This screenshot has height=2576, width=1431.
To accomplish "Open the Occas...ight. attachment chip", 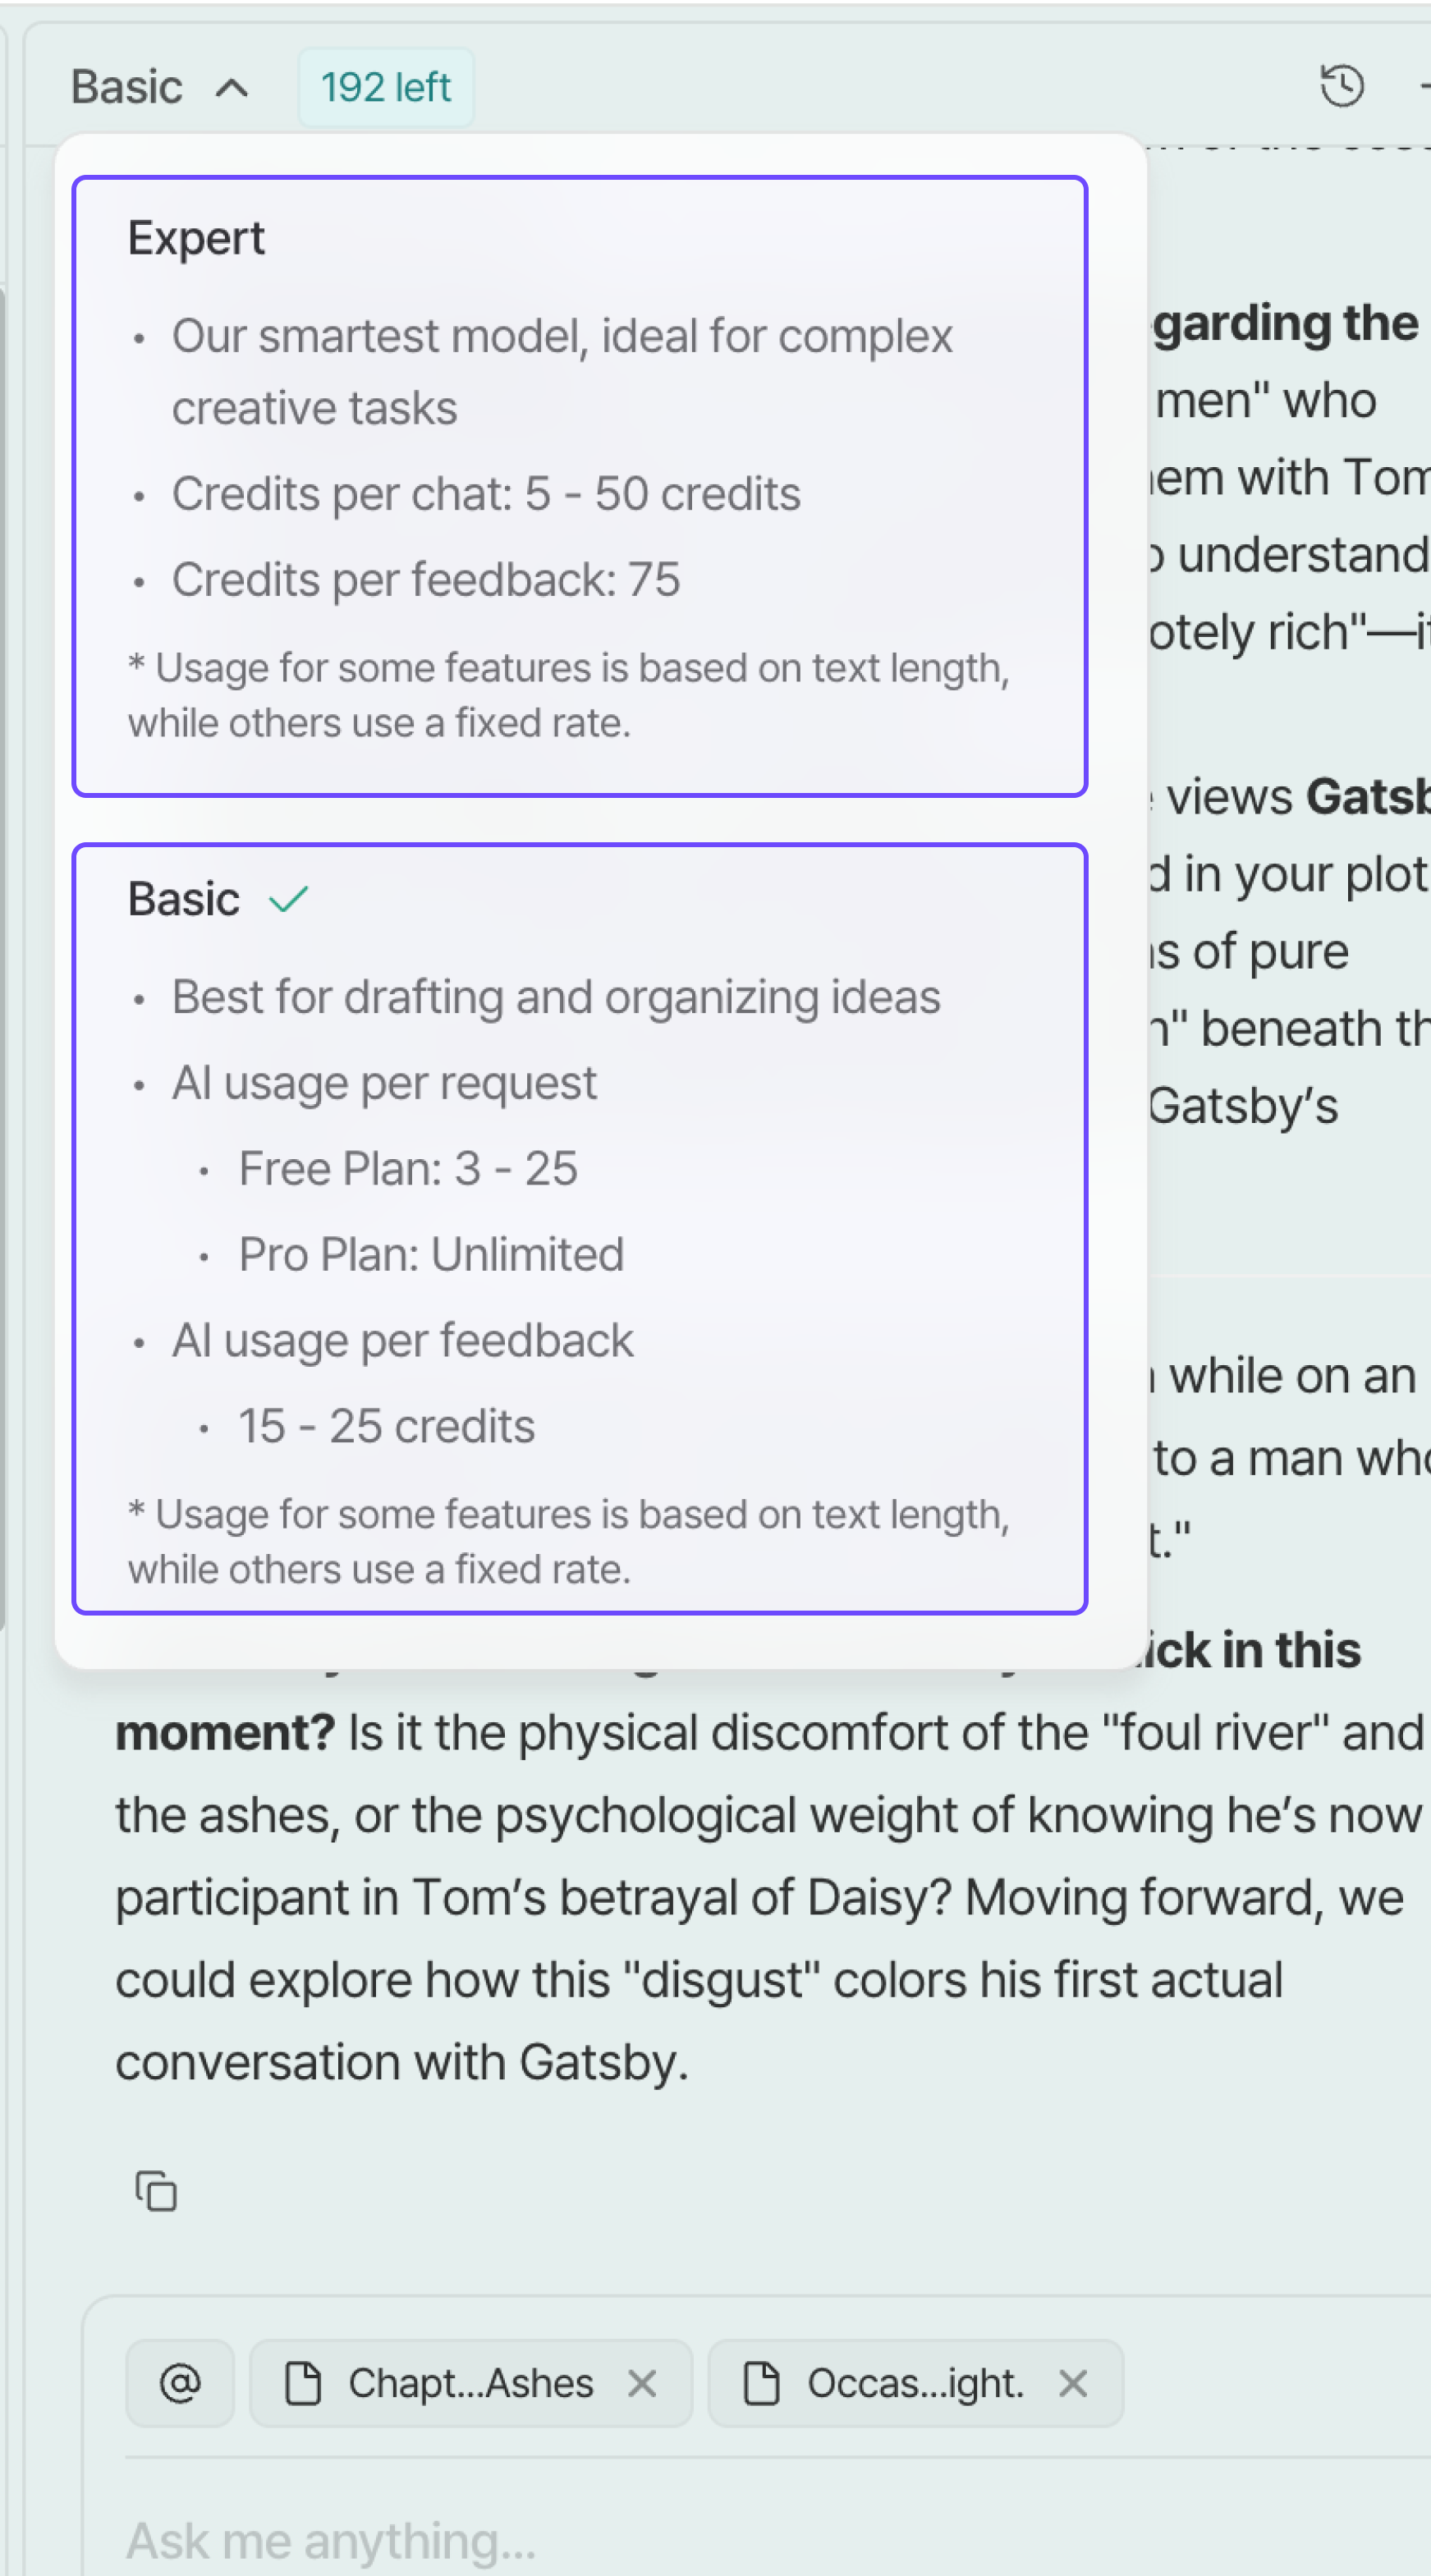I will coord(915,2383).
